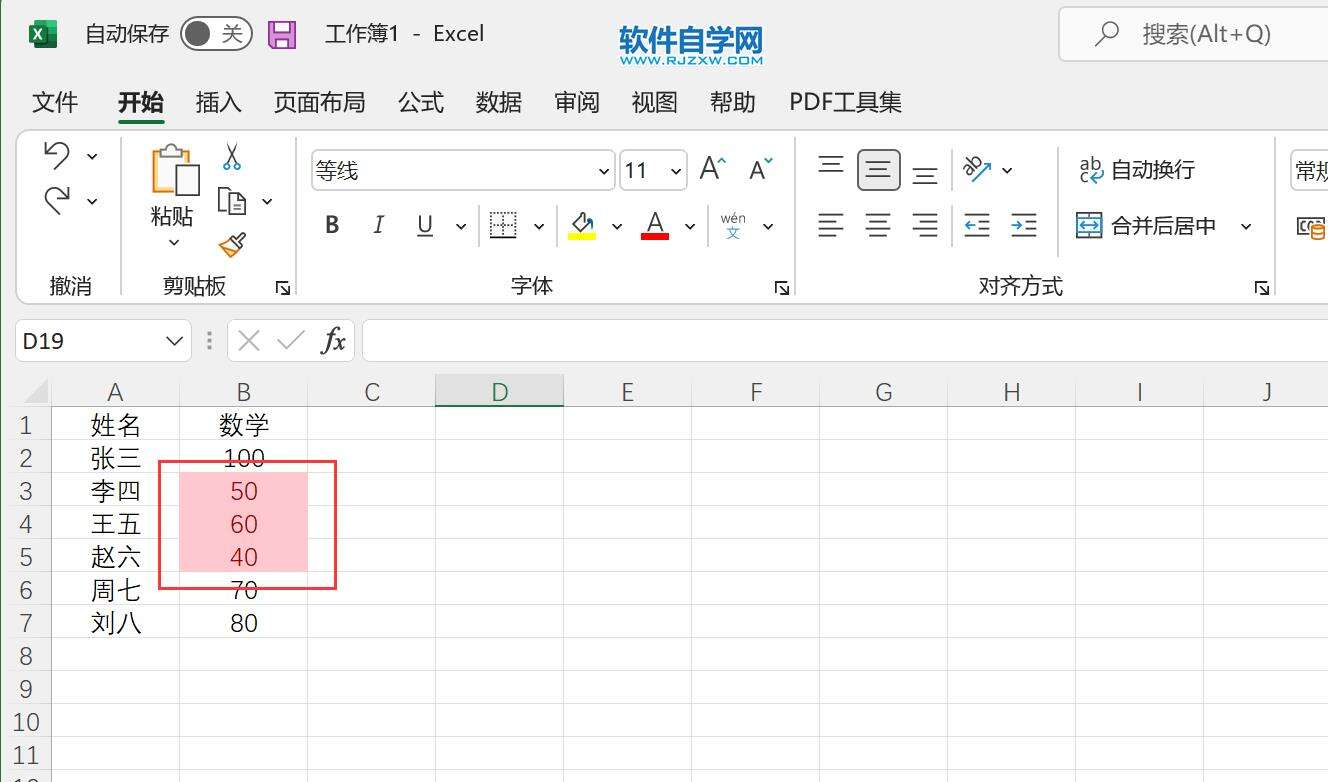Click the Undo arrow icon
The height and width of the screenshot is (782, 1328).
[57, 155]
